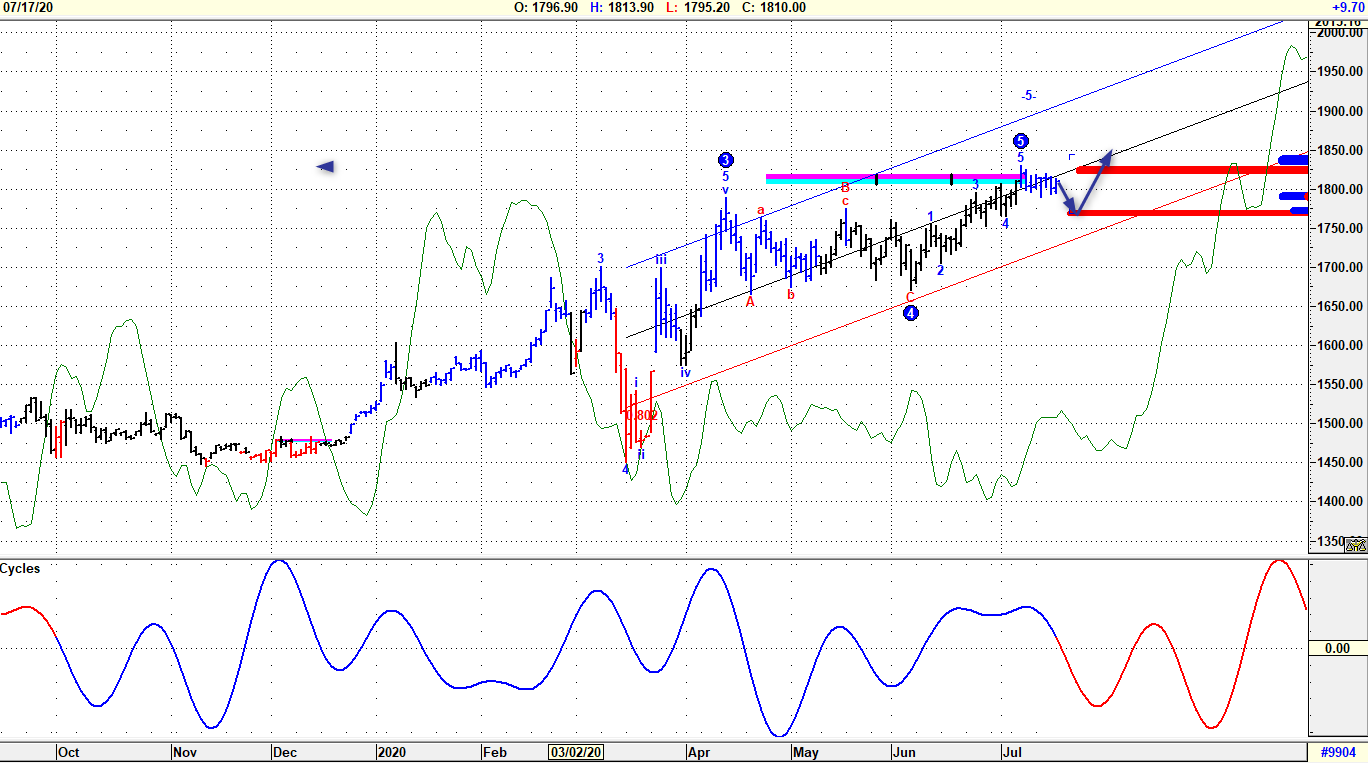1368x763 pixels.
Task: Click the 2020 label on the time axis
Action: point(394,752)
